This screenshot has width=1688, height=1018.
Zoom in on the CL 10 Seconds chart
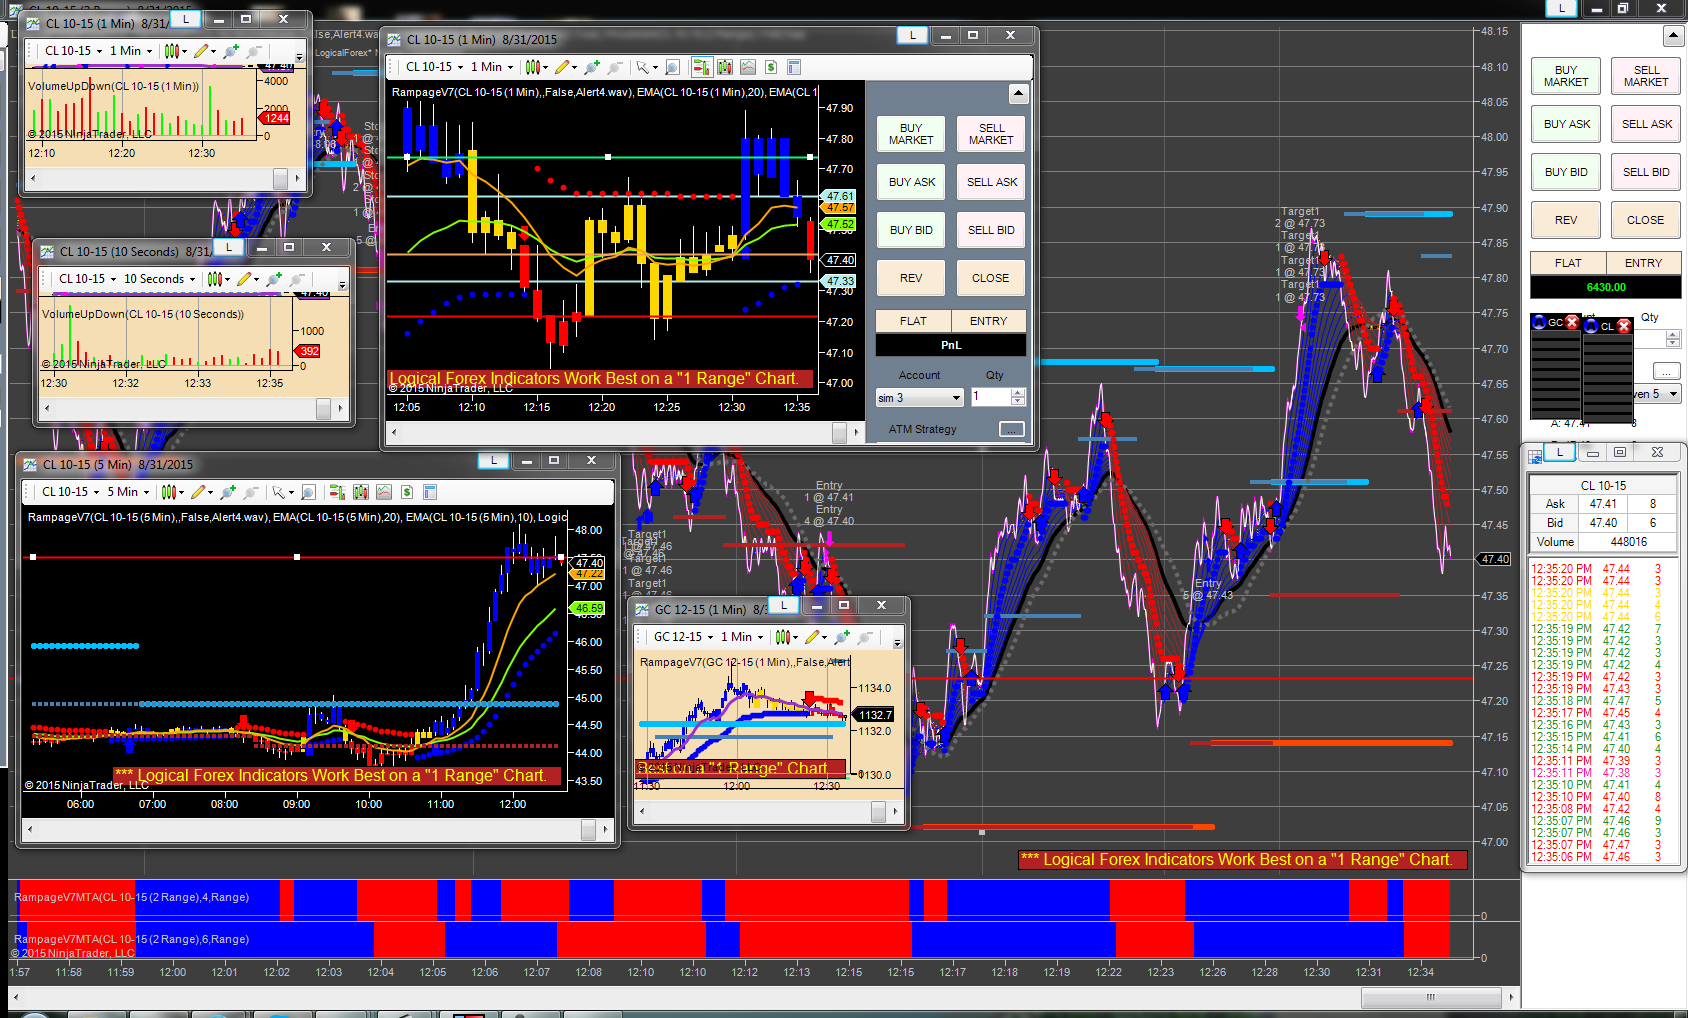pos(274,279)
